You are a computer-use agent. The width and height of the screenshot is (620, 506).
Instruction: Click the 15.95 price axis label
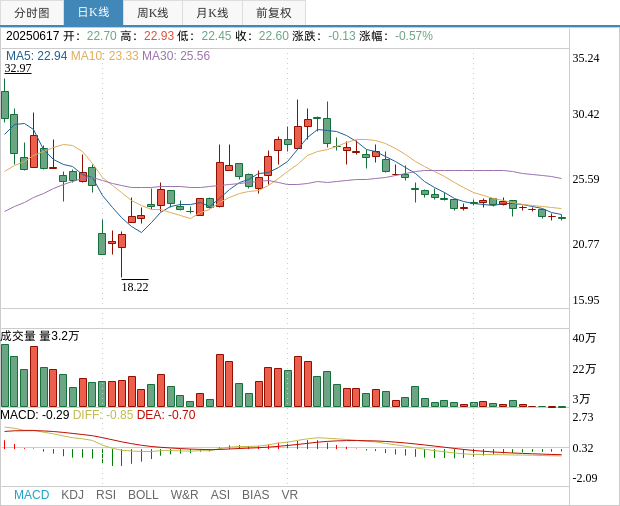[x=586, y=300]
